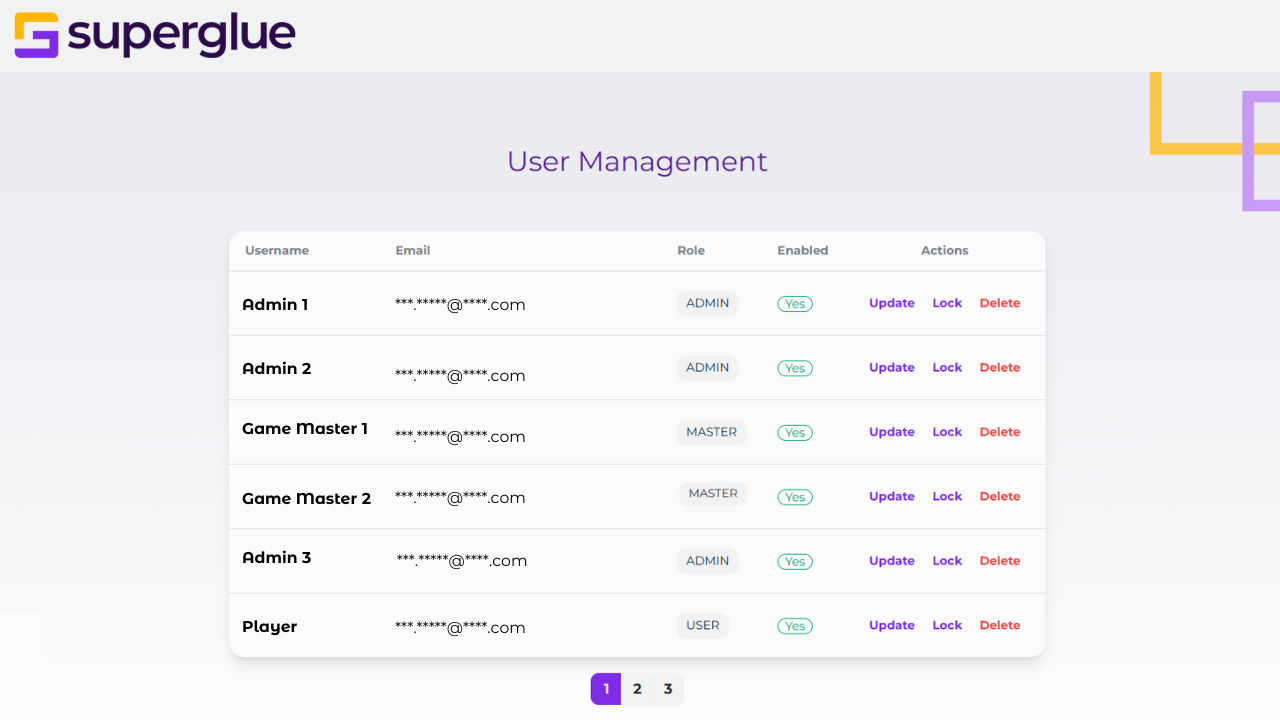Click the masked email for Game Master 2
The width and height of the screenshot is (1280, 720).
(460, 498)
